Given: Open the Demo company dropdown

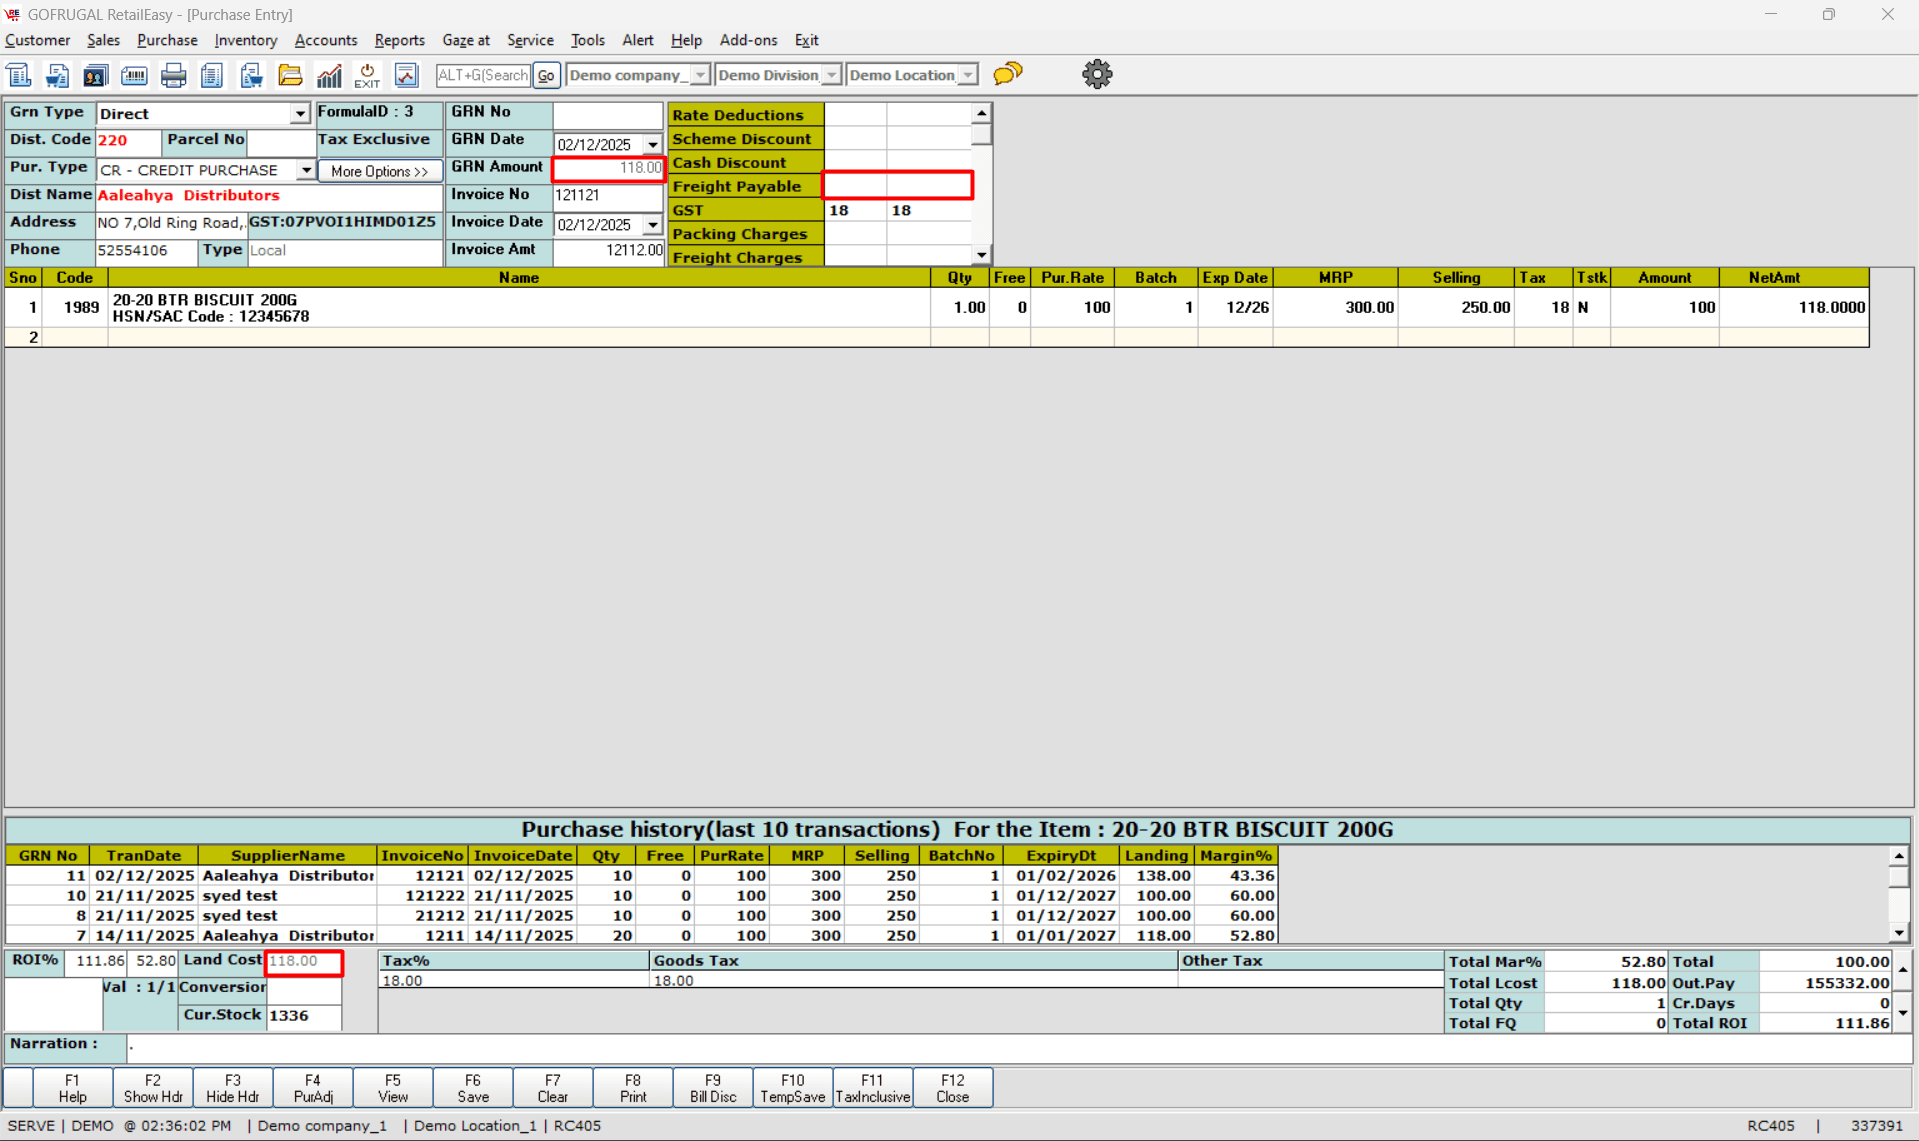Looking at the screenshot, I should point(700,75).
